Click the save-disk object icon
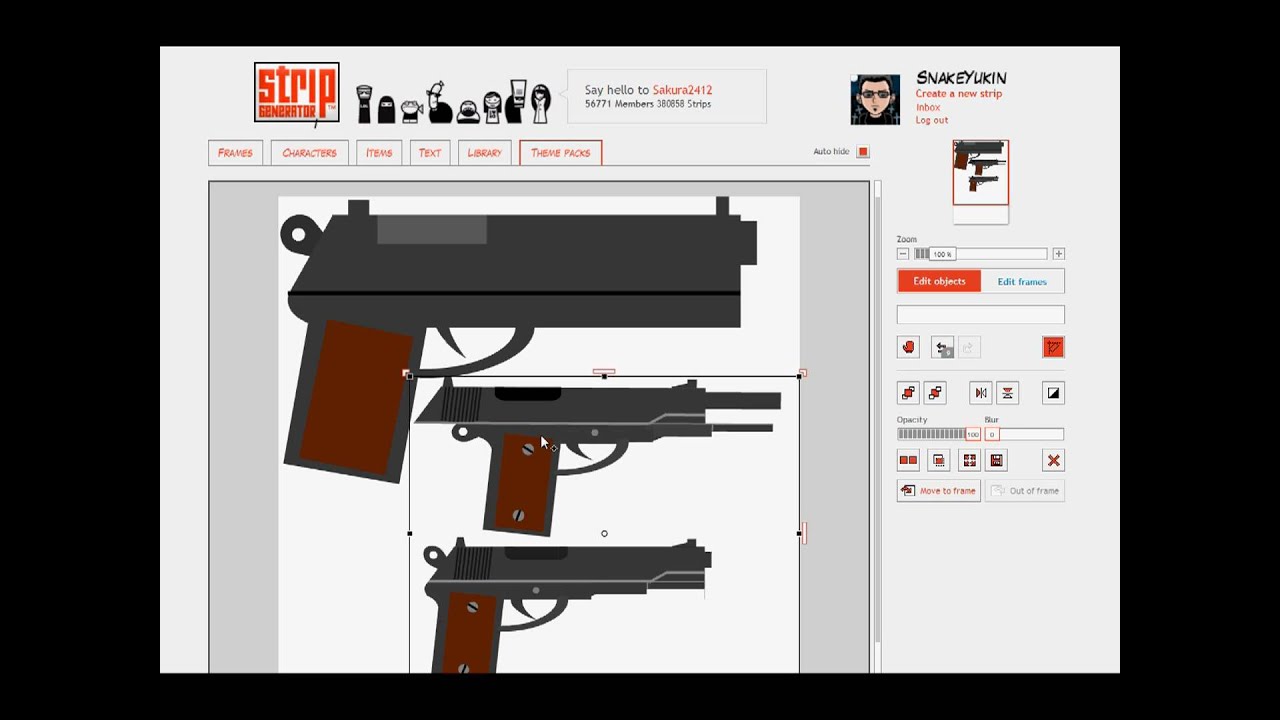1280x720 pixels. [x=996, y=460]
